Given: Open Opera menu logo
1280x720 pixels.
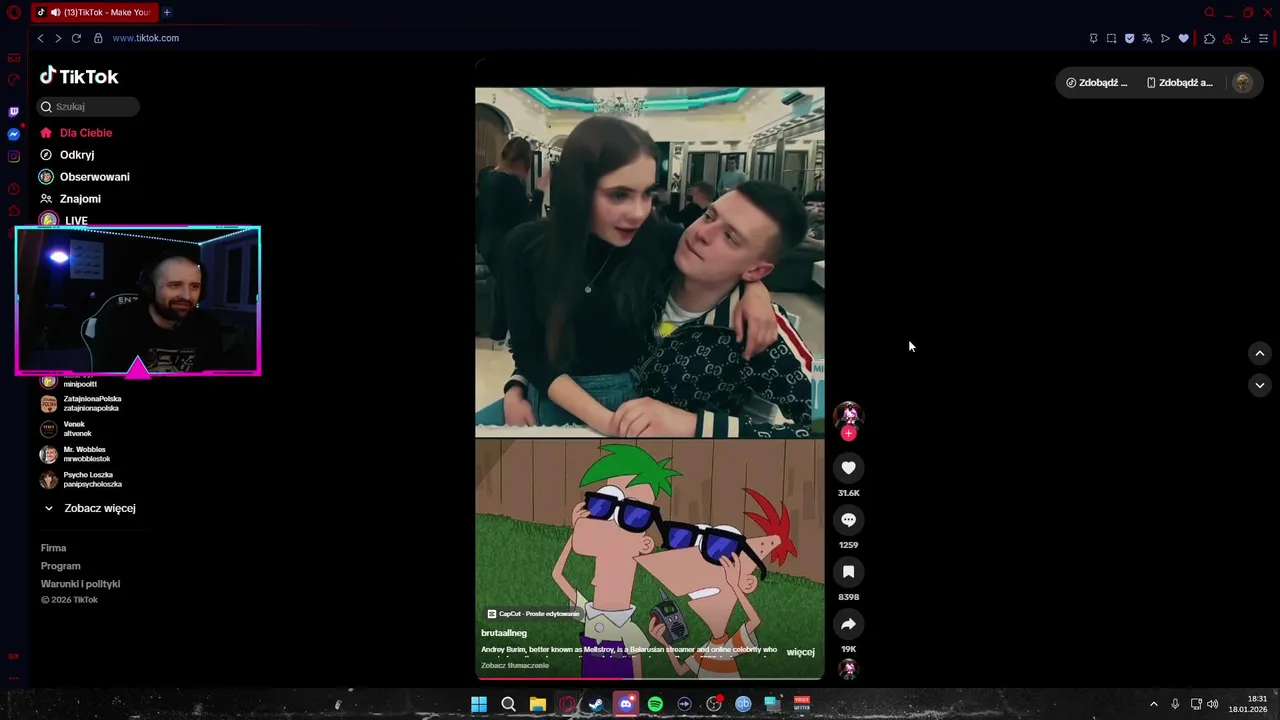Looking at the screenshot, I should (x=13, y=12).
